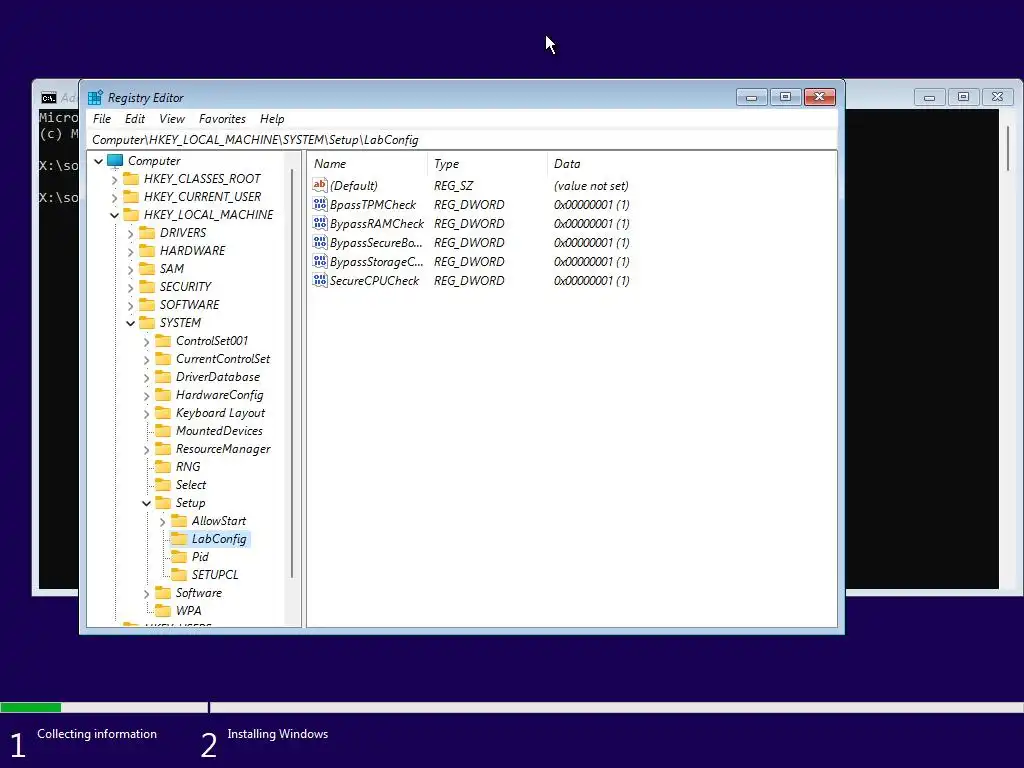Click the Select folder icon

[163, 485]
